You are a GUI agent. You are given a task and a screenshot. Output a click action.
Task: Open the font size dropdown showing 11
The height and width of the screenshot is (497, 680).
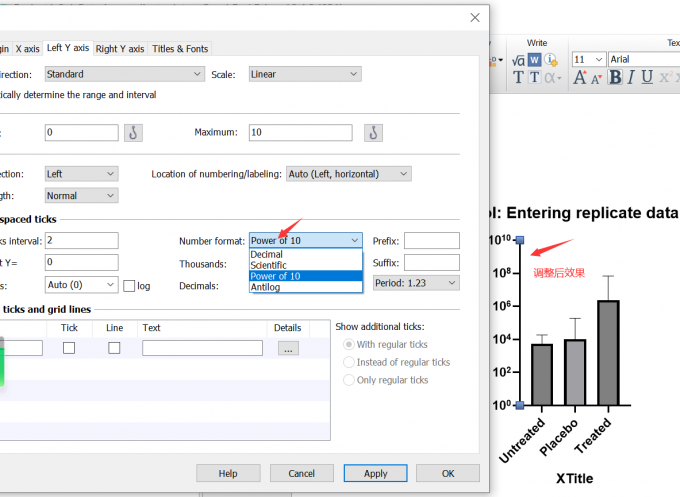point(588,60)
